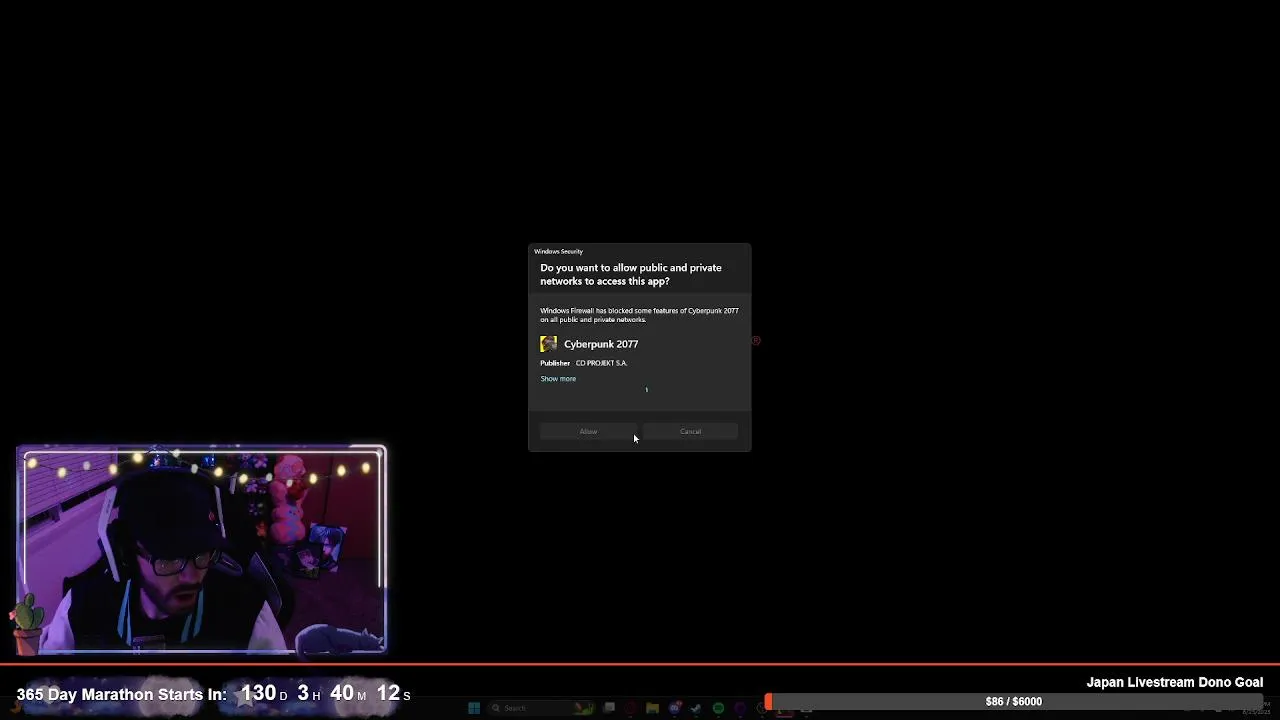The image size is (1280, 720).
Task: Click the Japan Livestream Dono Goal progress bar
Action: click(x=1015, y=701)
